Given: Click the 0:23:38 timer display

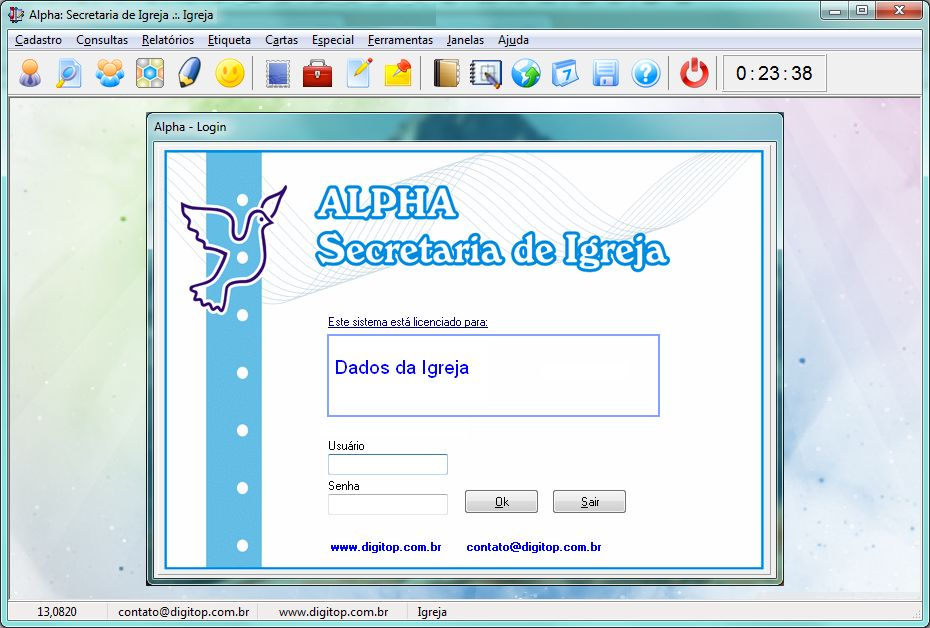Looking at the screenshot, I should [774, 73].
